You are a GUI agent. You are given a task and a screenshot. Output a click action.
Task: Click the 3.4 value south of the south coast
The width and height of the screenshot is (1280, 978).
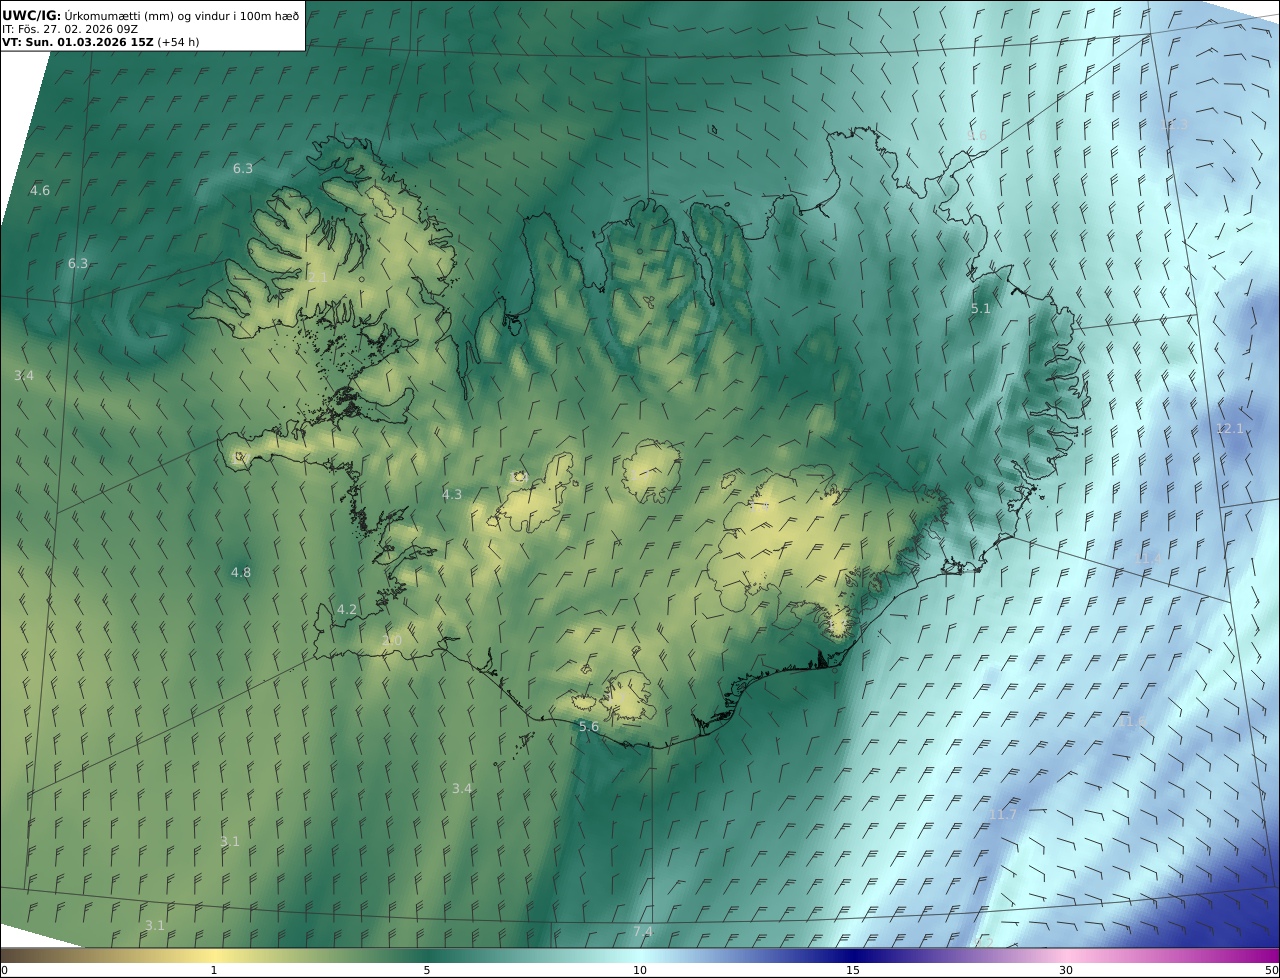(461, 788)
